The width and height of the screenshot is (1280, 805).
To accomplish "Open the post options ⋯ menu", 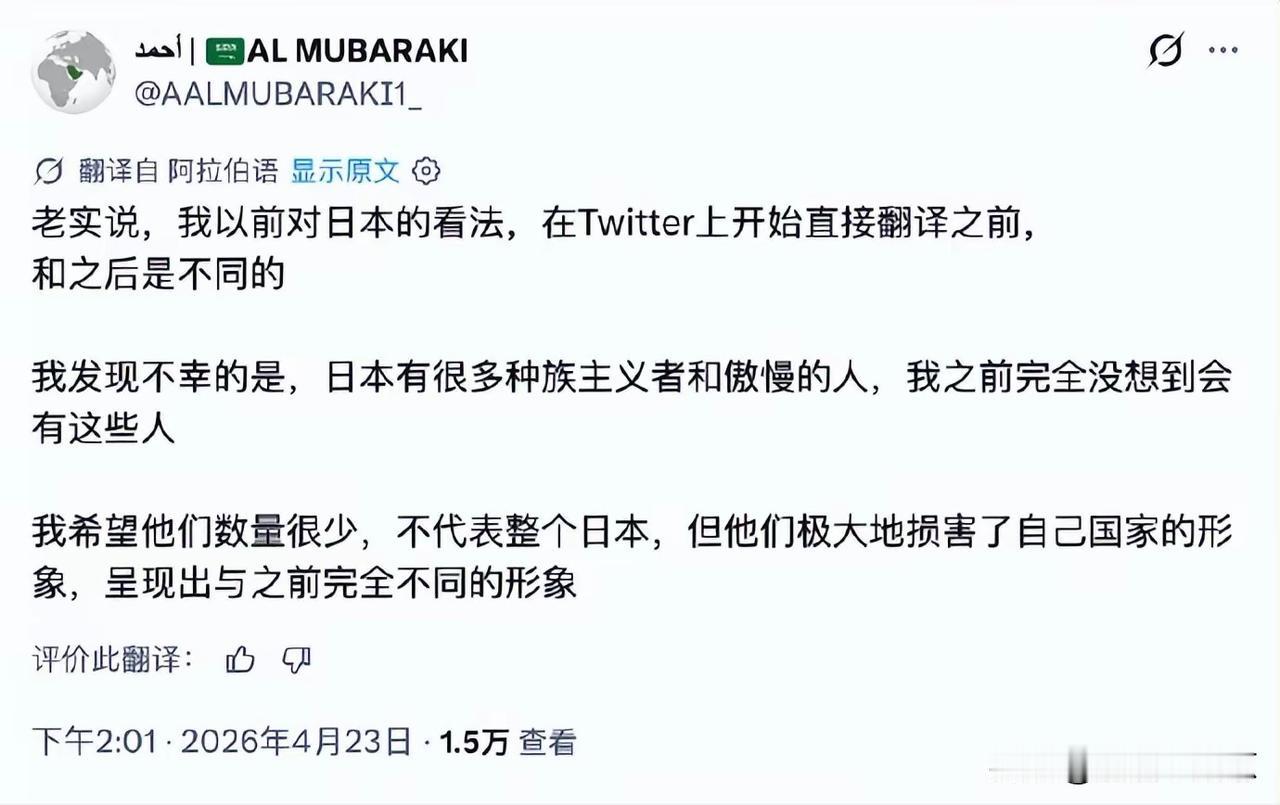I will [x=1224, y=52].
